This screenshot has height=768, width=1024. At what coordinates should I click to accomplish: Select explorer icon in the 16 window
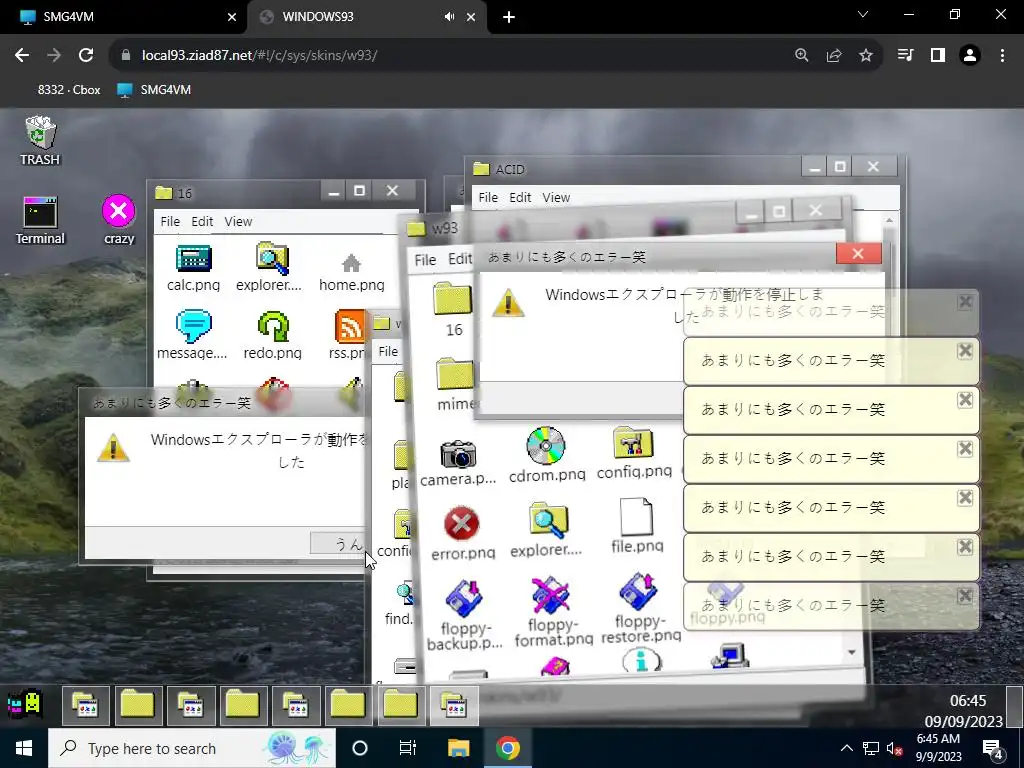pos(270,268)
